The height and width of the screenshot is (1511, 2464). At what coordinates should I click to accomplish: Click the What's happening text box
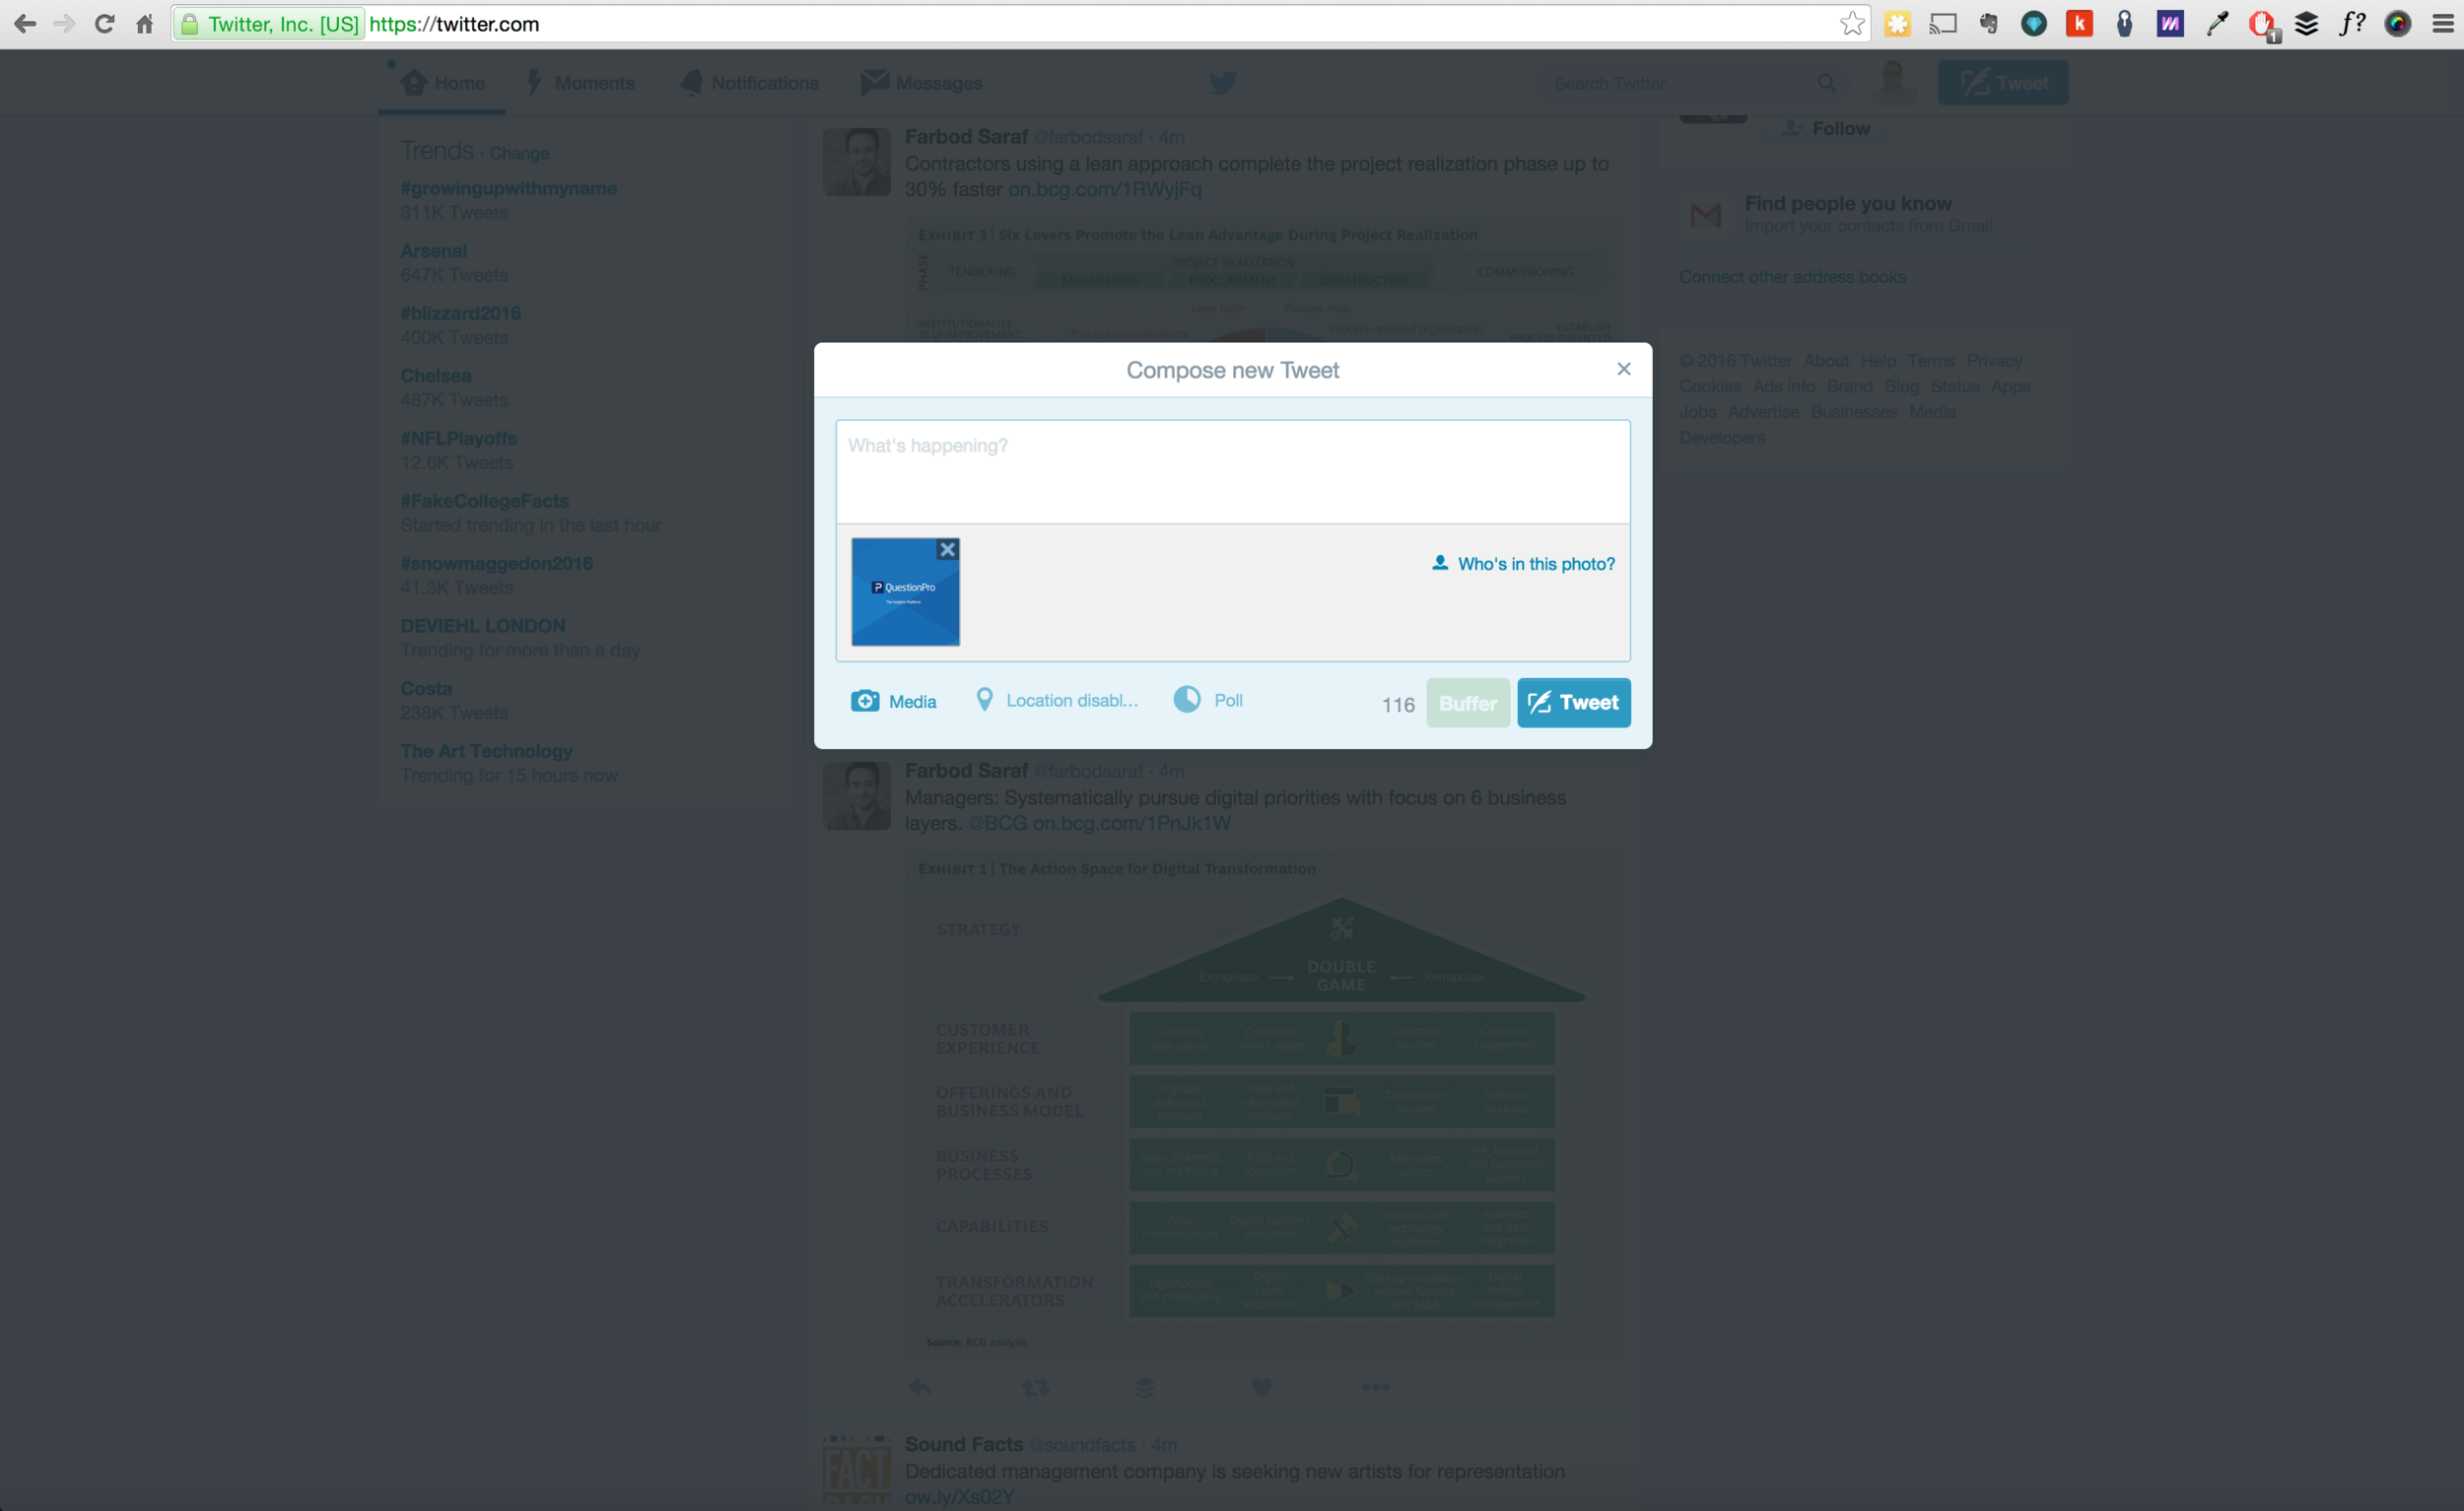1233,471
